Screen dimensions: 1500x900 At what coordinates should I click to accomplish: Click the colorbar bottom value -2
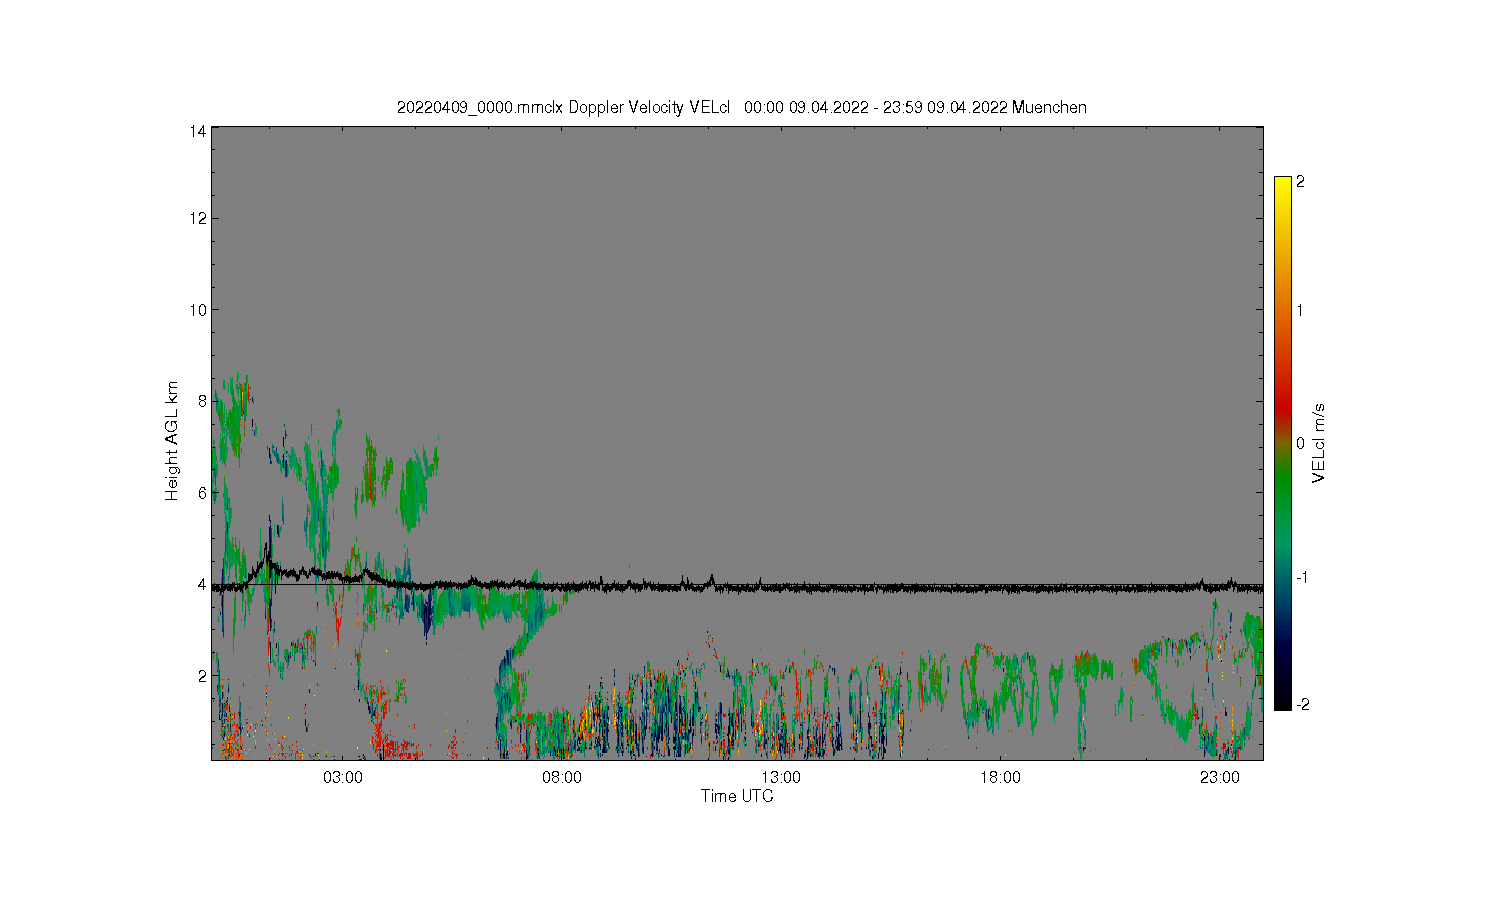coord(1301,705)
